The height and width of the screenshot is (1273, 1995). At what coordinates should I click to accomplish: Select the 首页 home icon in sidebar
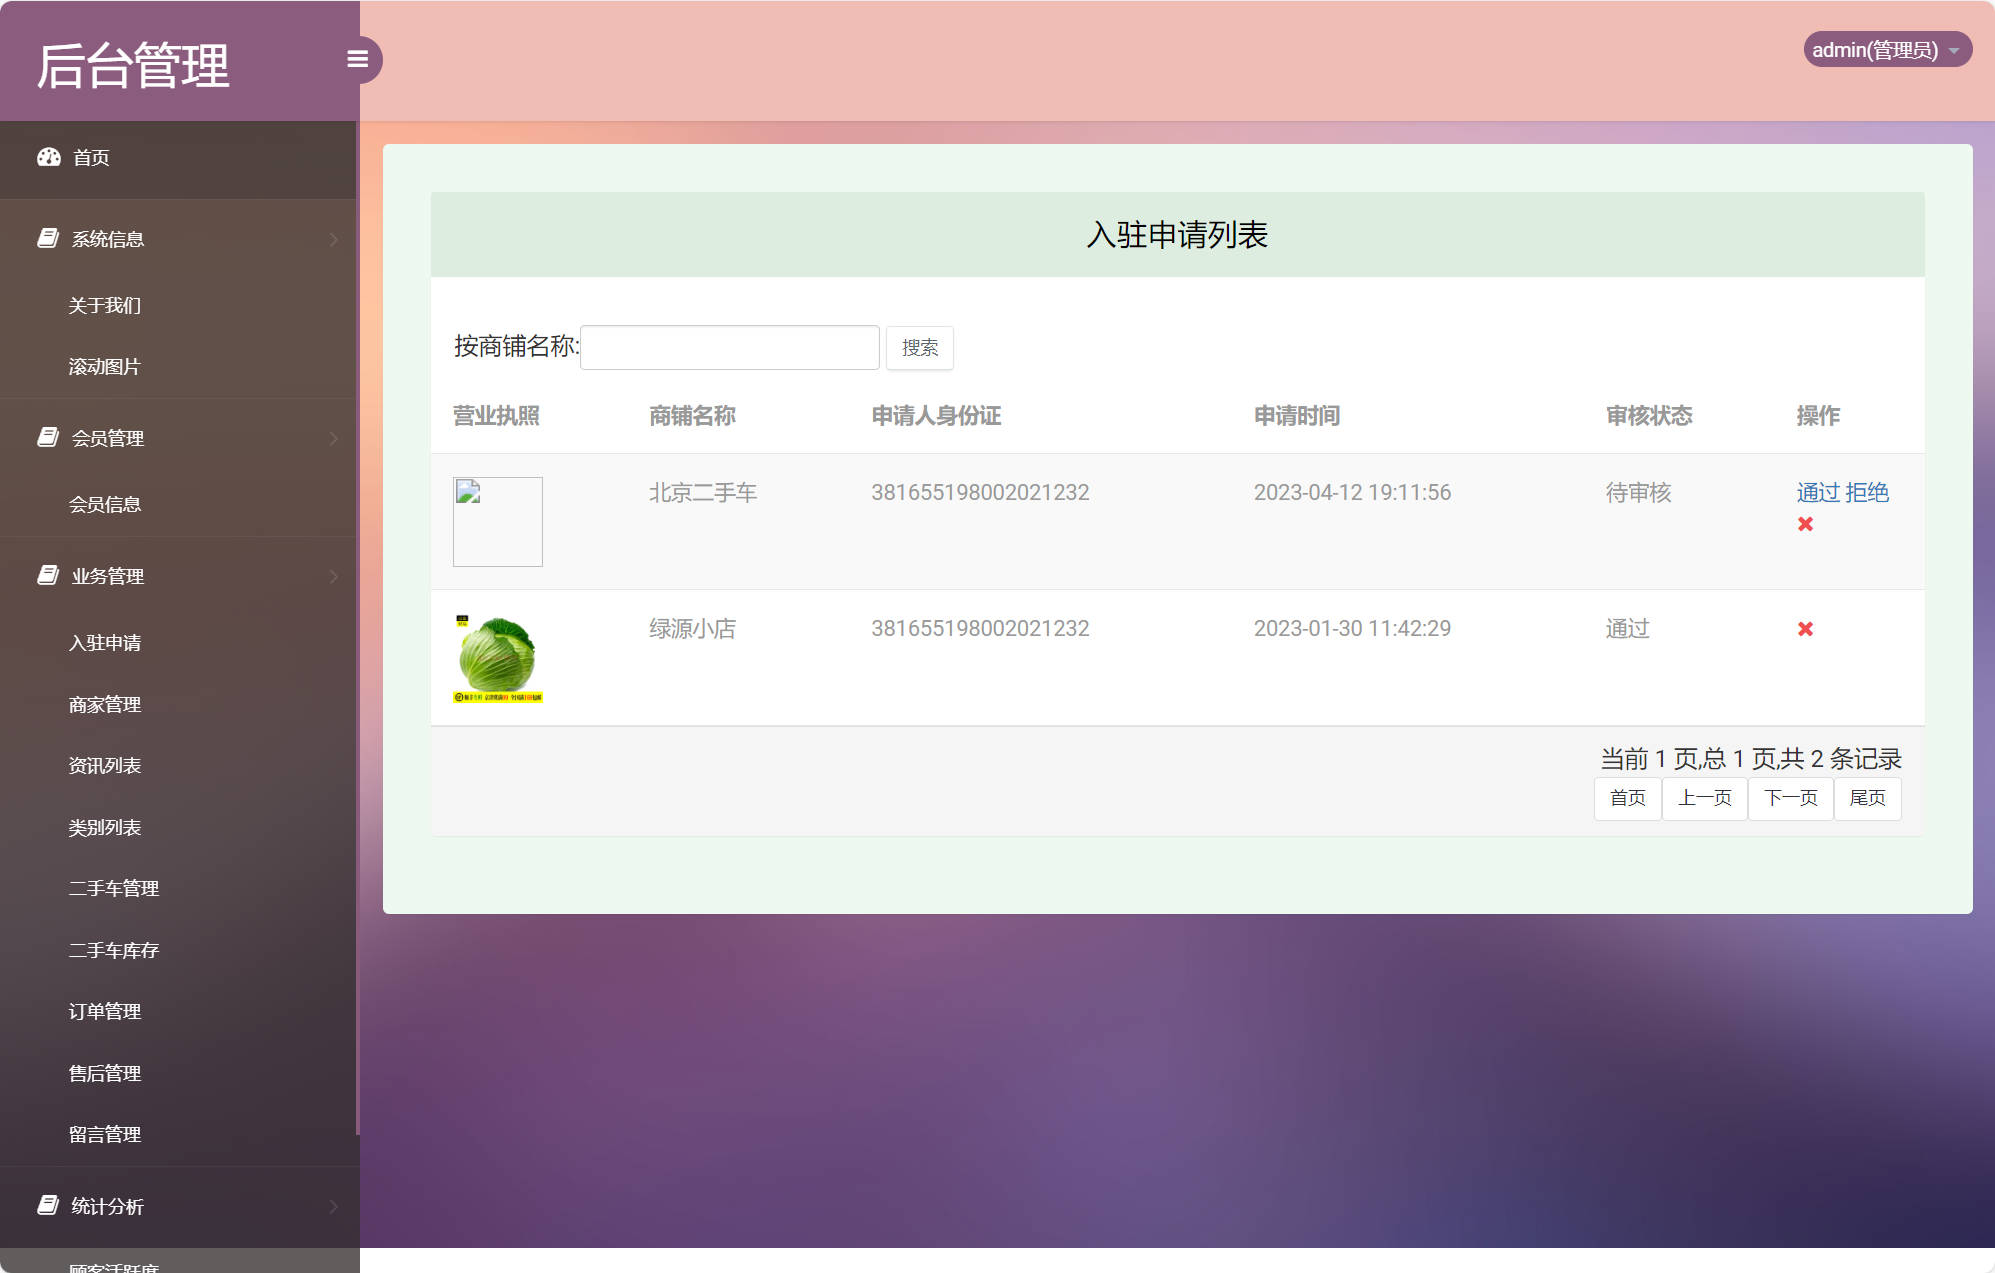point(51,157)
